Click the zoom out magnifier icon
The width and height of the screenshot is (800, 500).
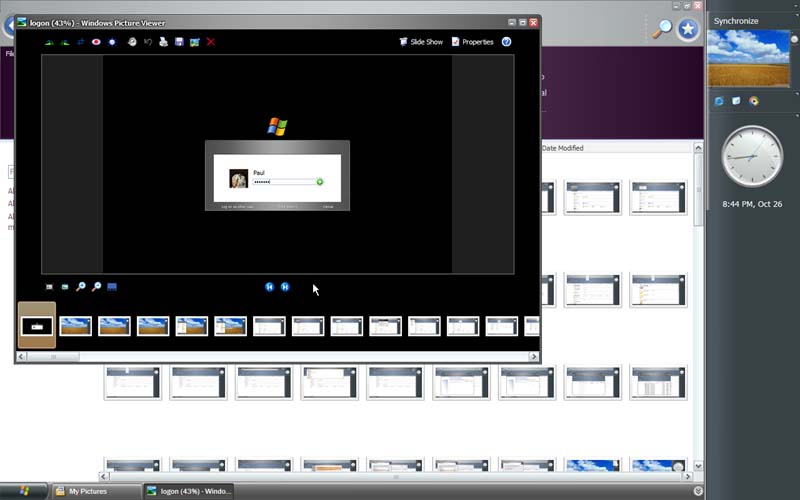click(x=96, y=287)
